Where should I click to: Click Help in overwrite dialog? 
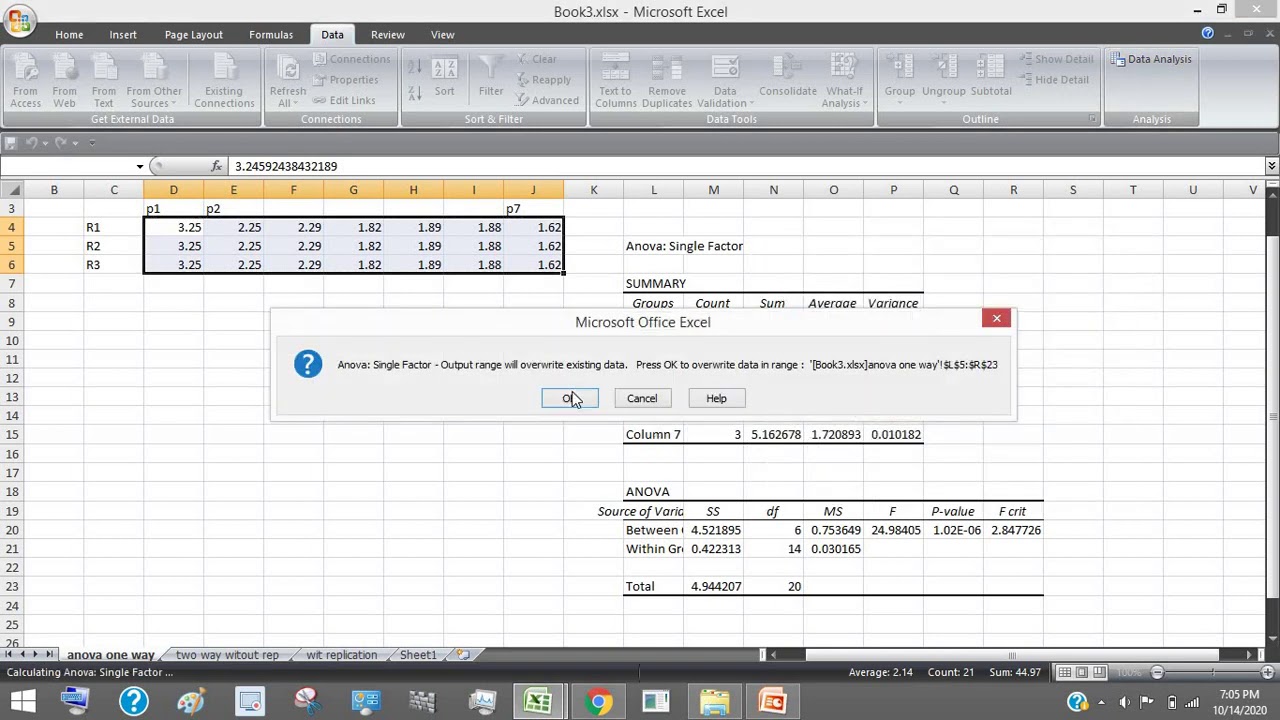(716, 398)
